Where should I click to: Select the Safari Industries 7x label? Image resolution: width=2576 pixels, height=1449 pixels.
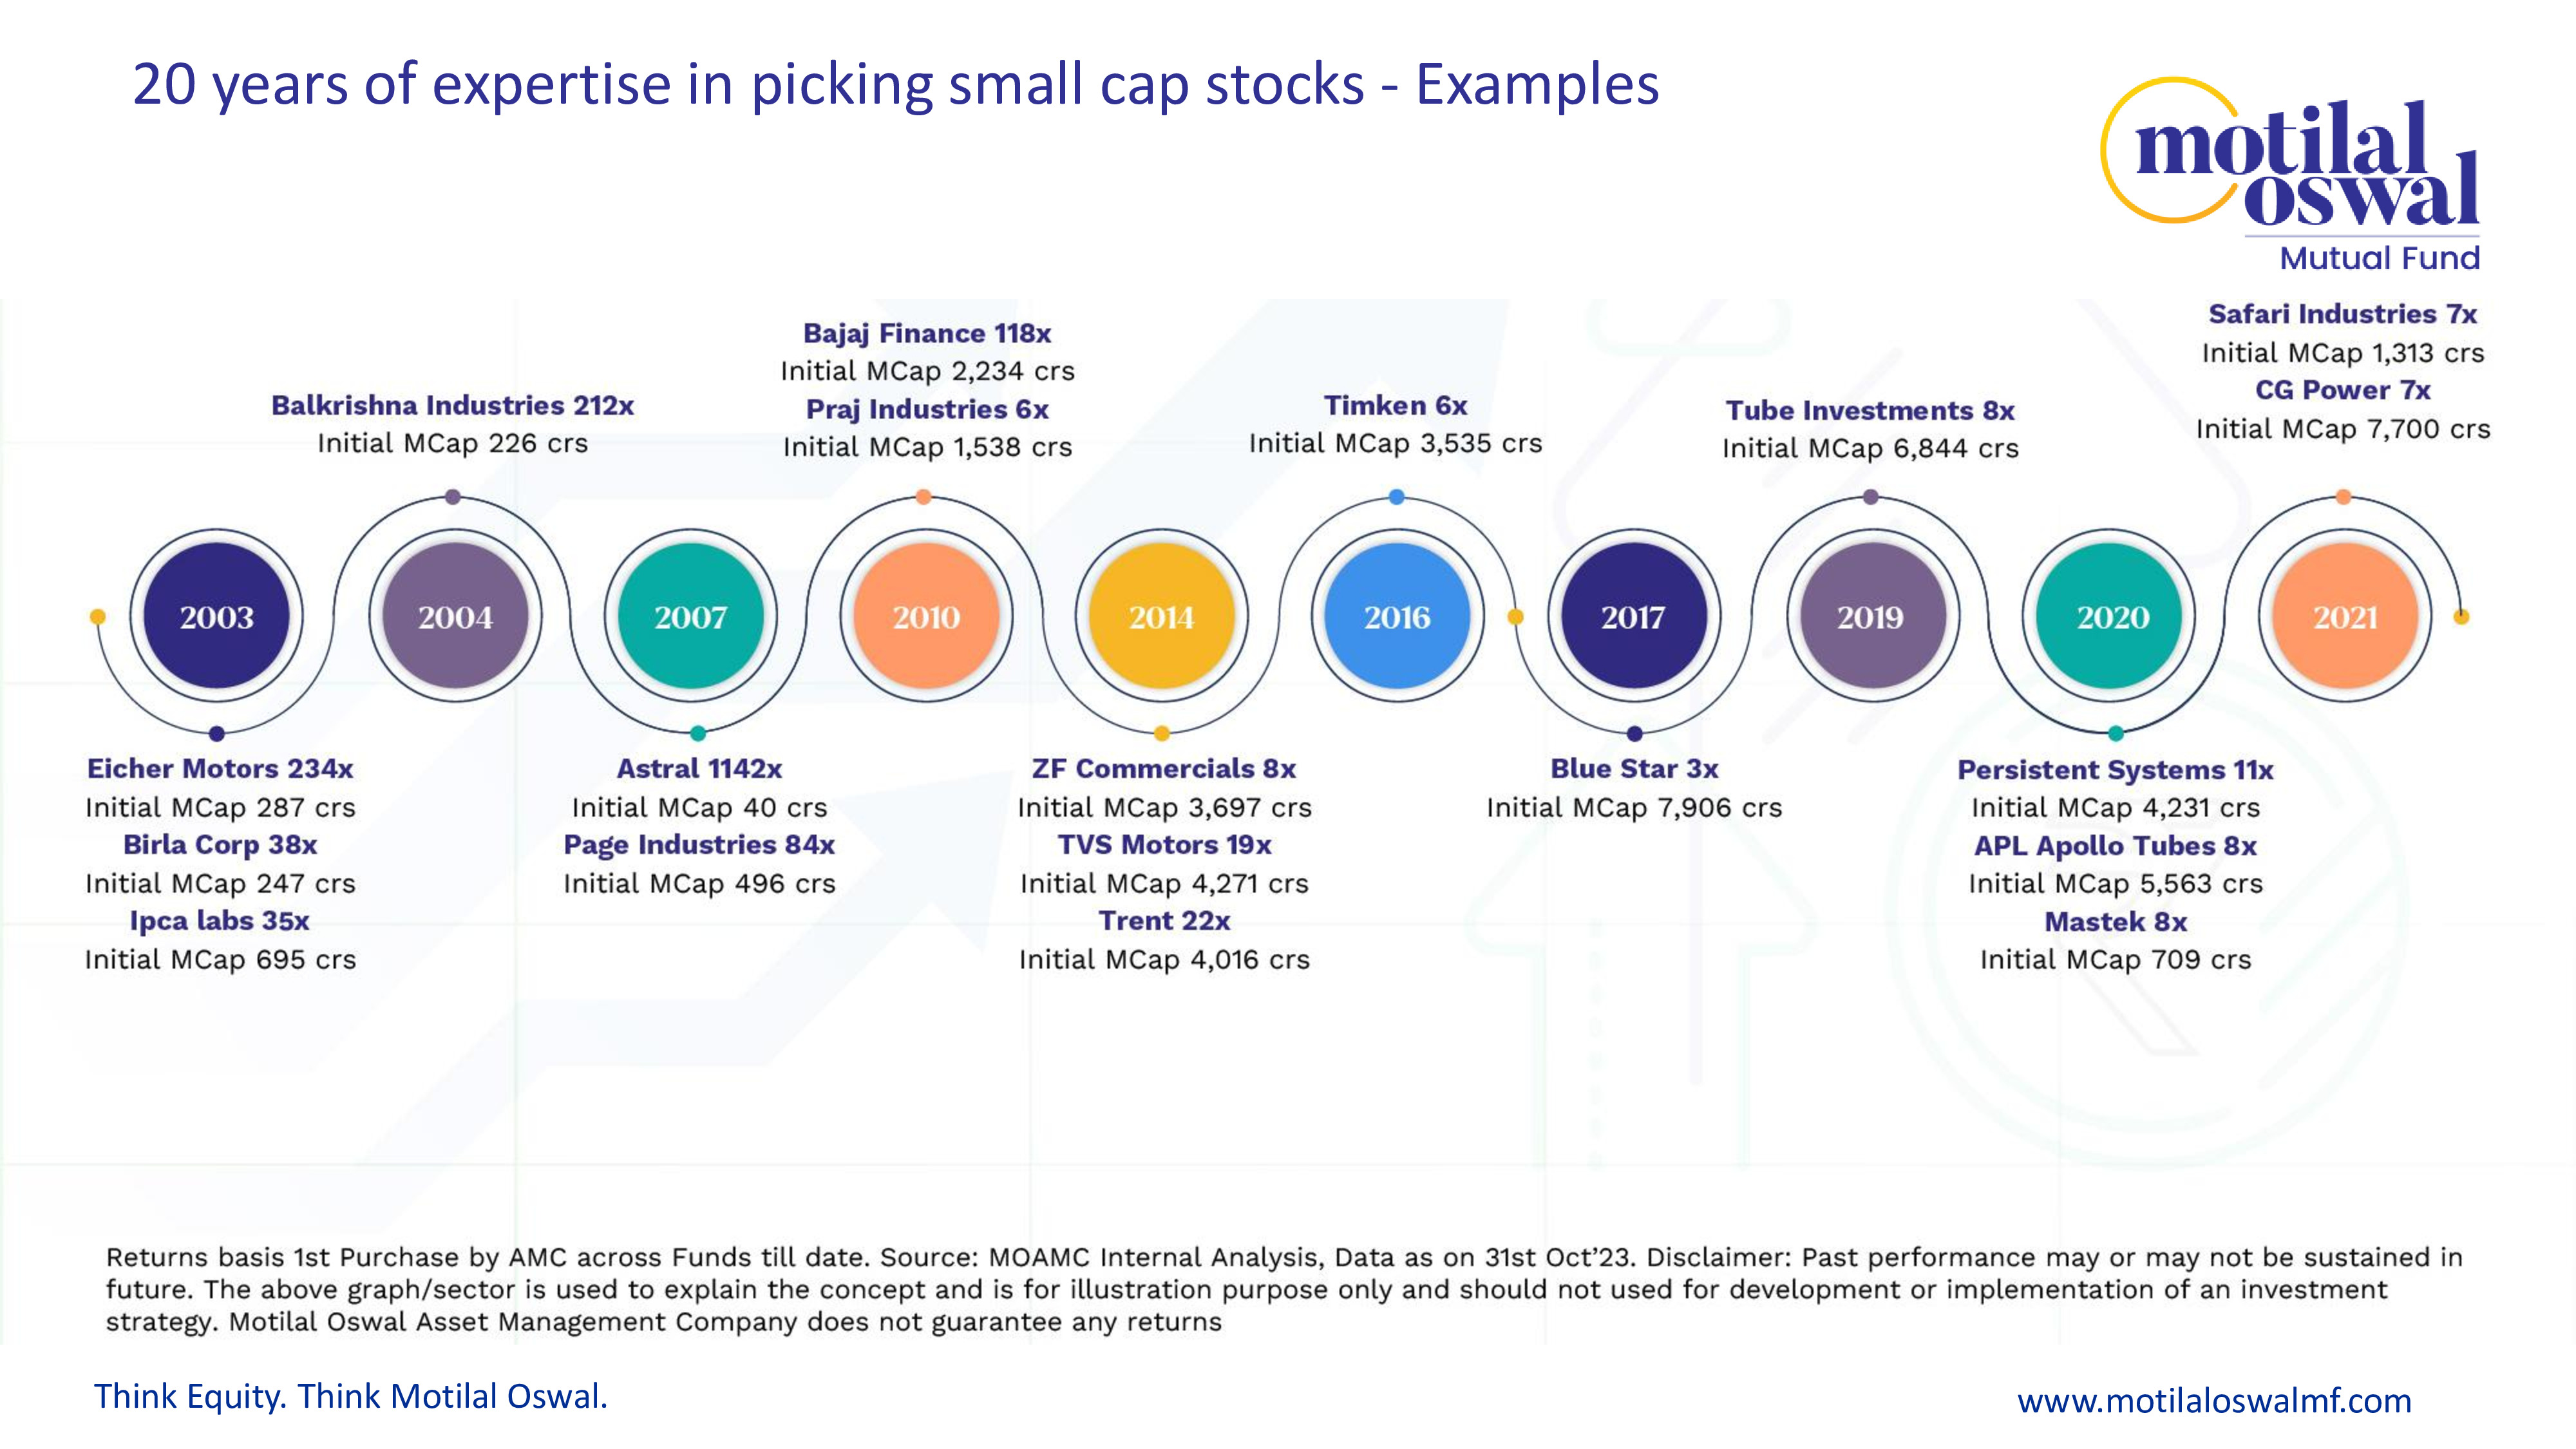(x=2342, y=314)
